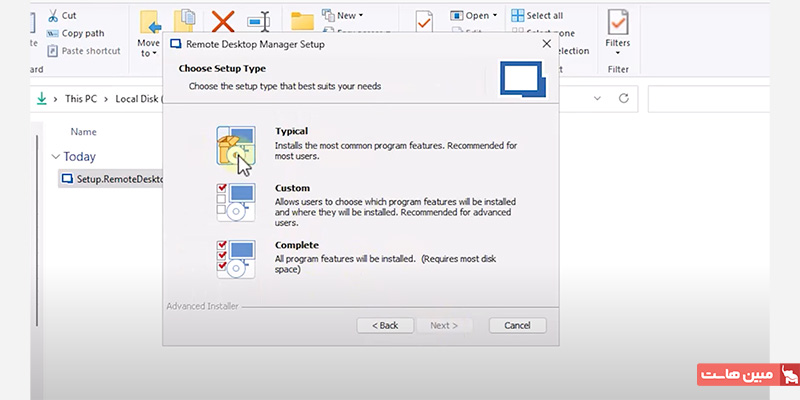Viewport: 800px width, 400px height.
Task: Click the Cancel button in setup
Action: pyautogui.click(x=517, y=325)
